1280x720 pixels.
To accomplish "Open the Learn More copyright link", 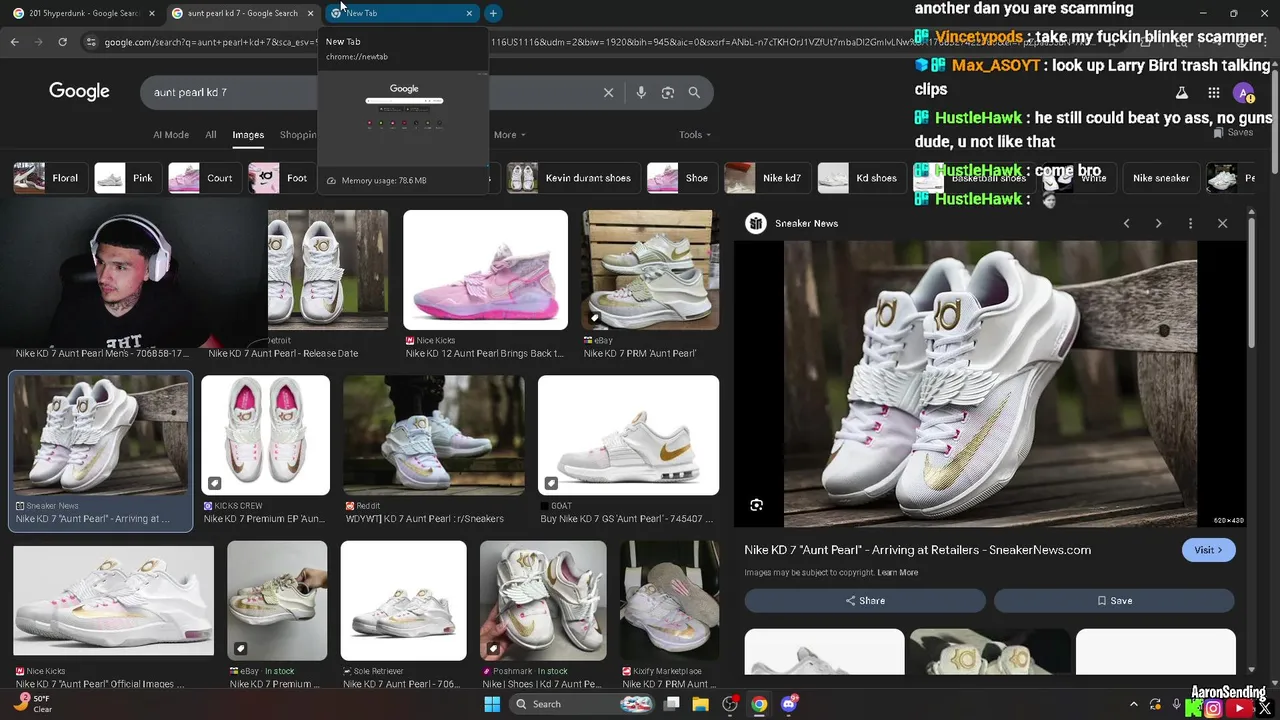I will [897, 573].
